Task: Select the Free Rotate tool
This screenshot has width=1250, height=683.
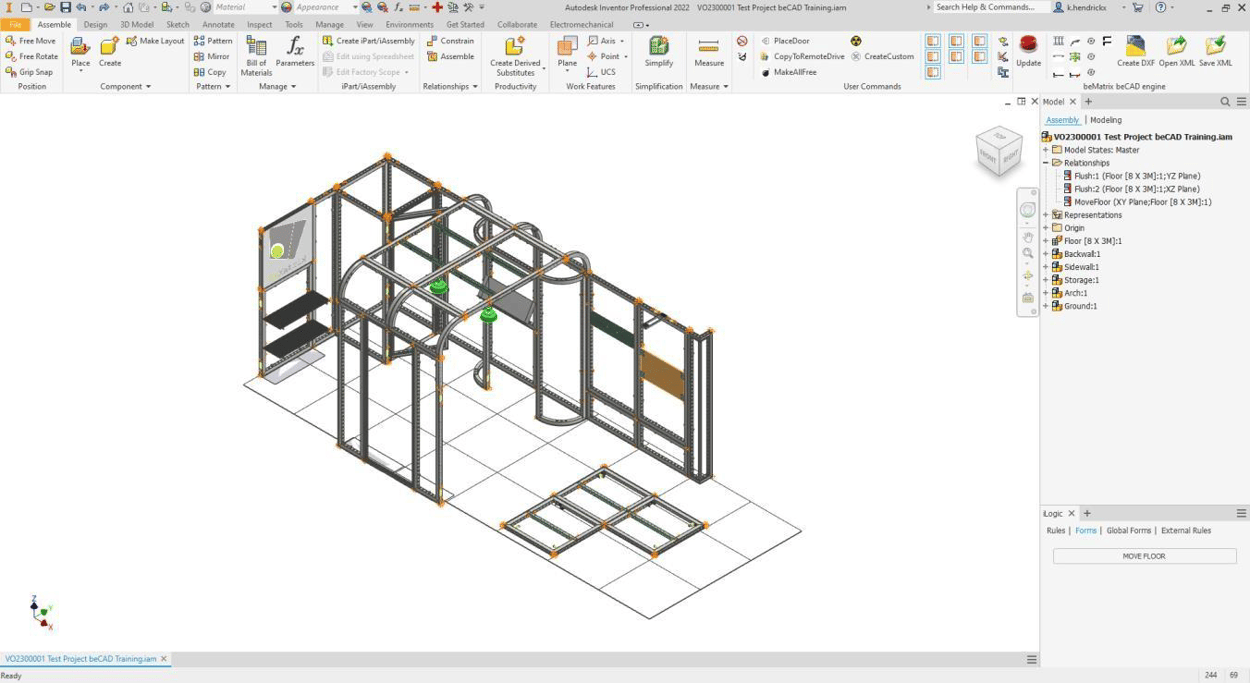Action: coord(31,56)
